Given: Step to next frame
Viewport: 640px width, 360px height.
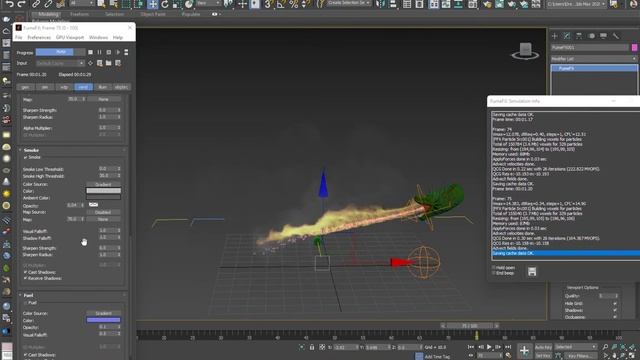Looking at the screenshot, I should (498, 347).
